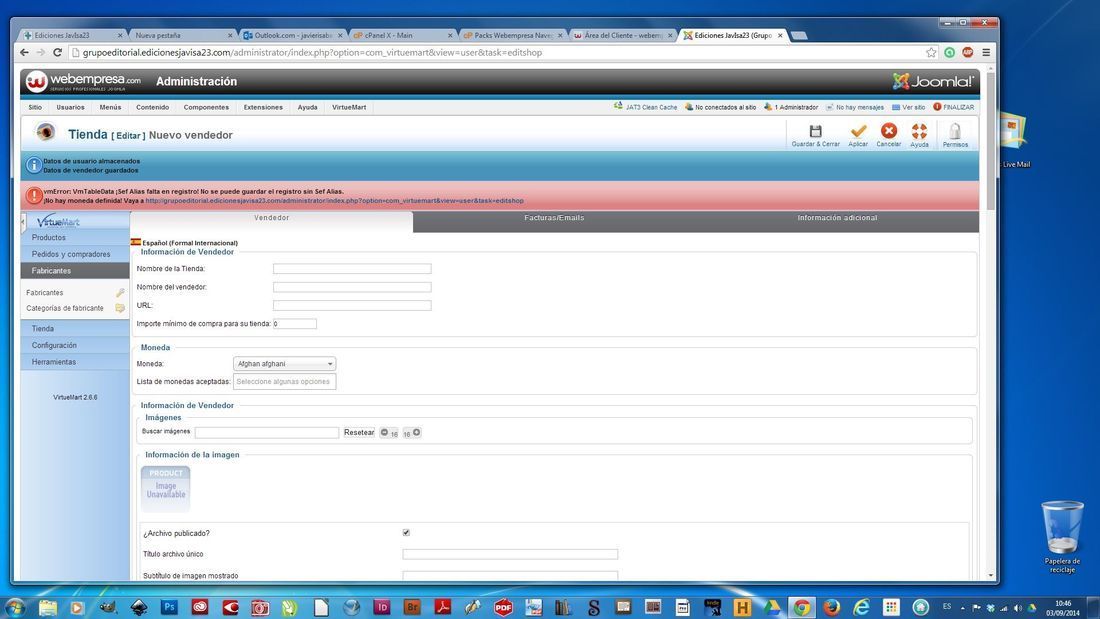Open the Ayuda menu in menu bar
This screenshot has width=1100, height=619.
click(x=307, y=107)
